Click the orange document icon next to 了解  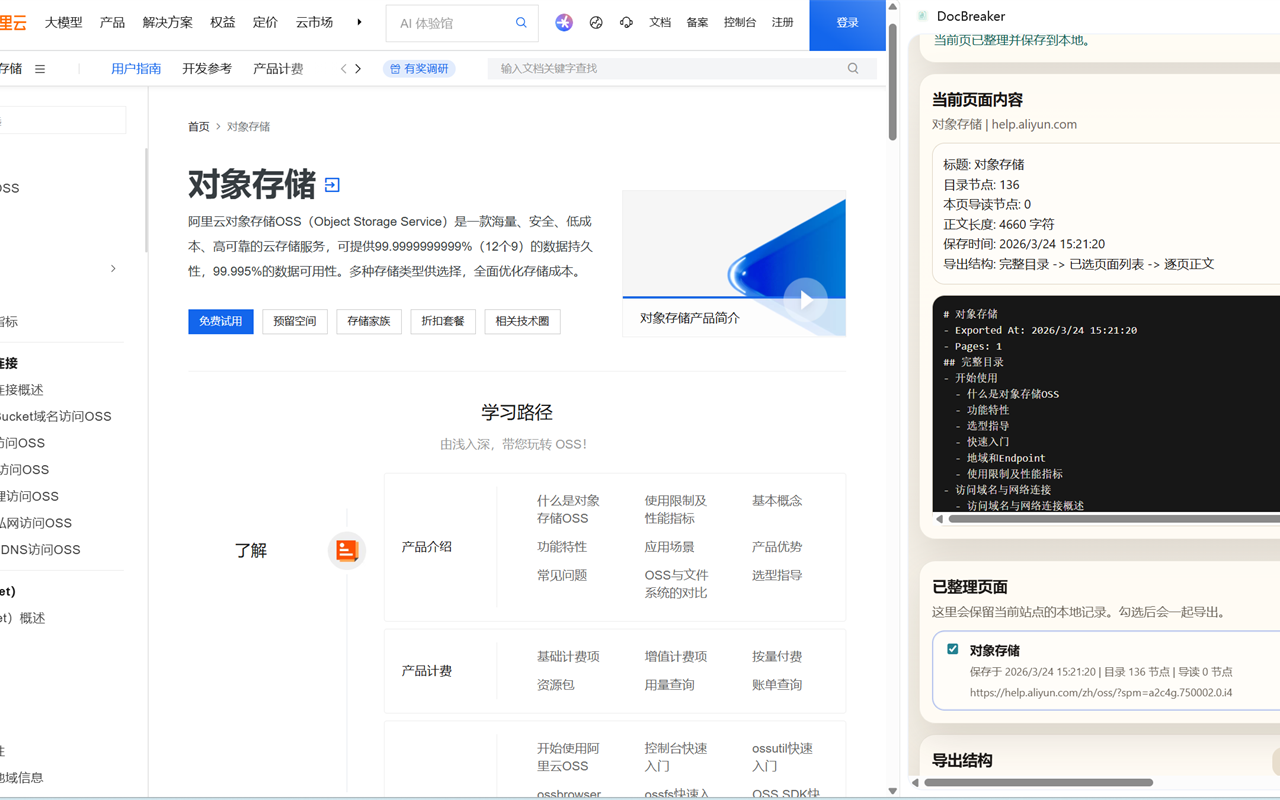click(x=346, y=551)
